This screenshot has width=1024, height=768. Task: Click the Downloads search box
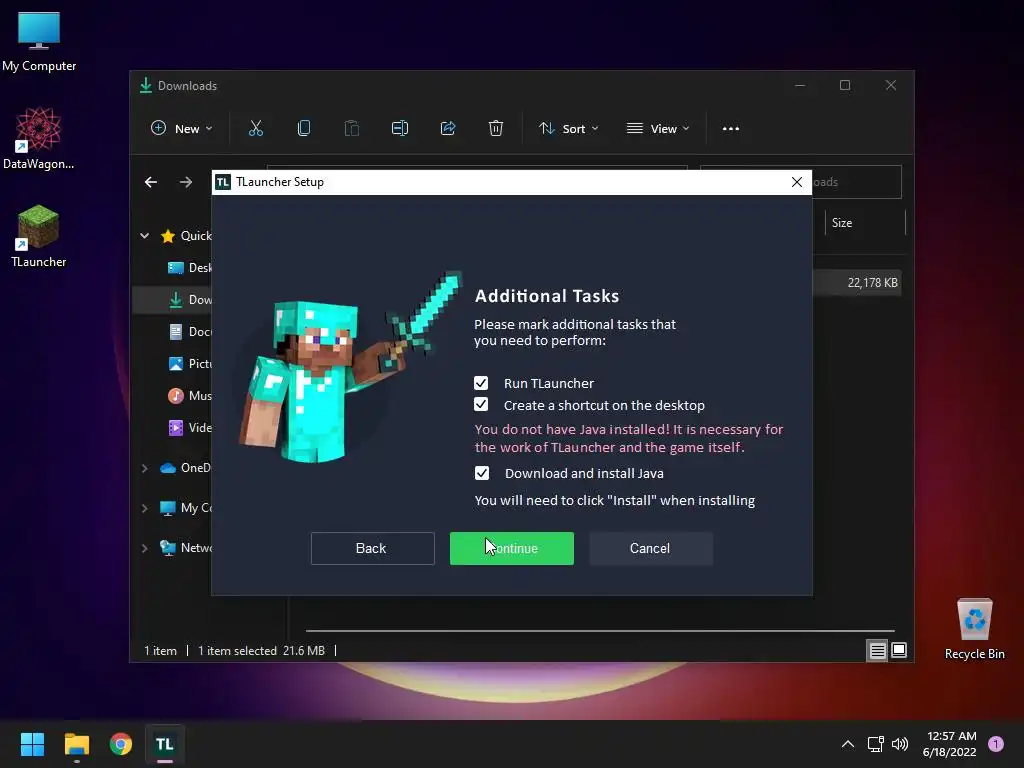(x=857, y=182)
